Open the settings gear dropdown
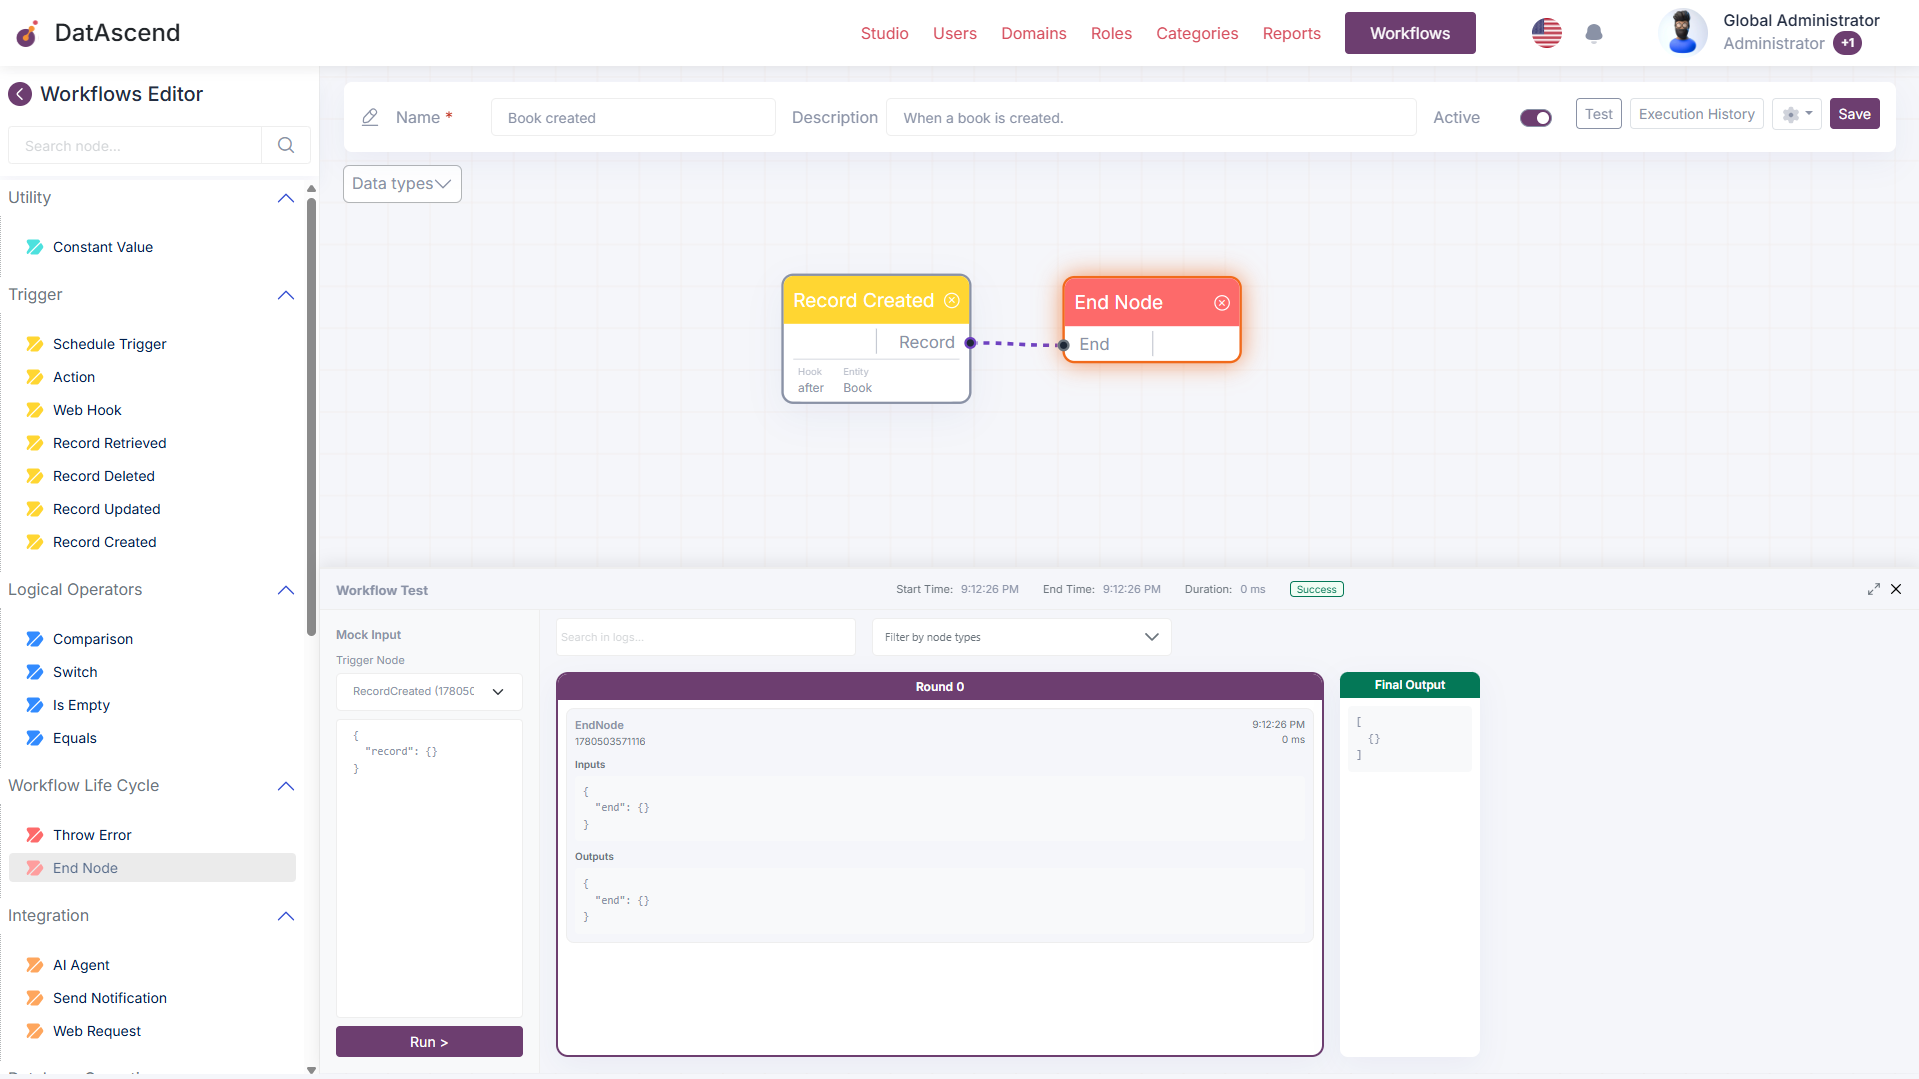 1797,114
